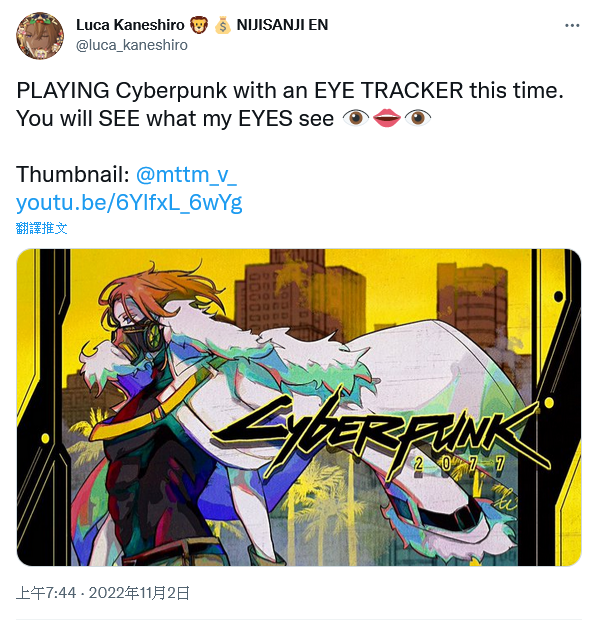This screenshot has height=620, width=598.
Task: Click 翻譯推文 to translate the tweet
Action: click(x=42, y=228)
